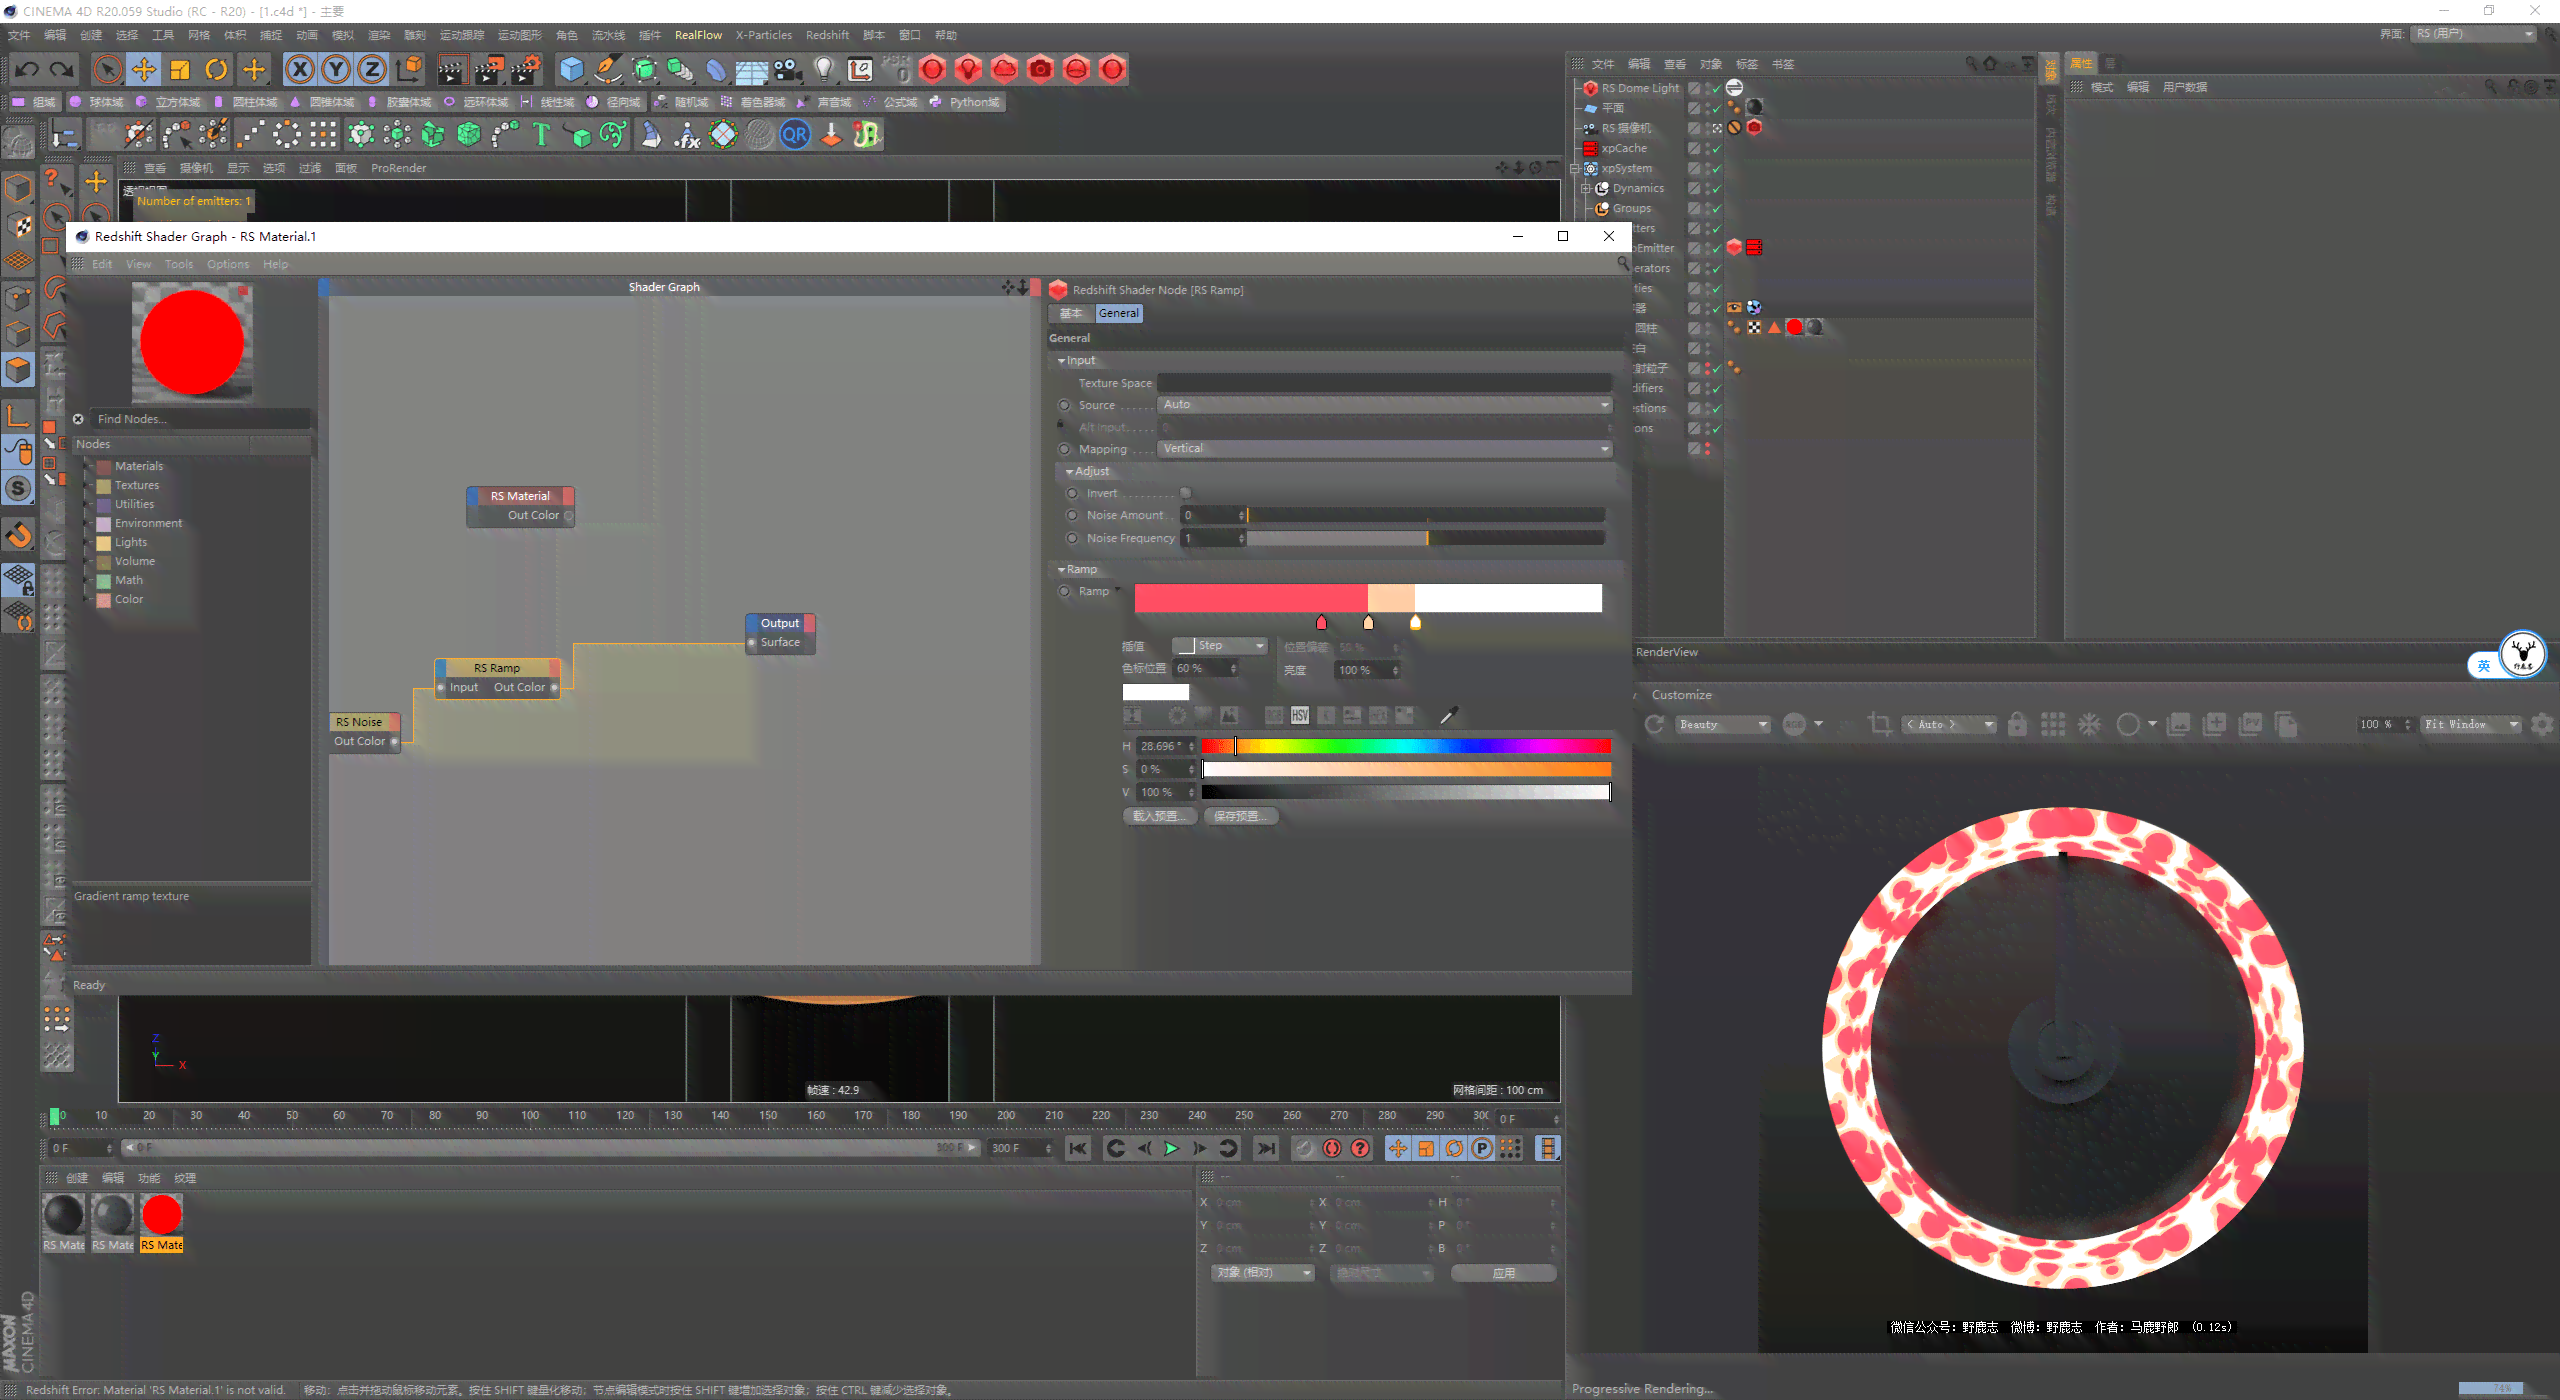Image resolution: width=2560 pixels, height=1400 pixels.
Task: Click the MoText T icon
Action: pyautogui.click(x=541, y=134)
